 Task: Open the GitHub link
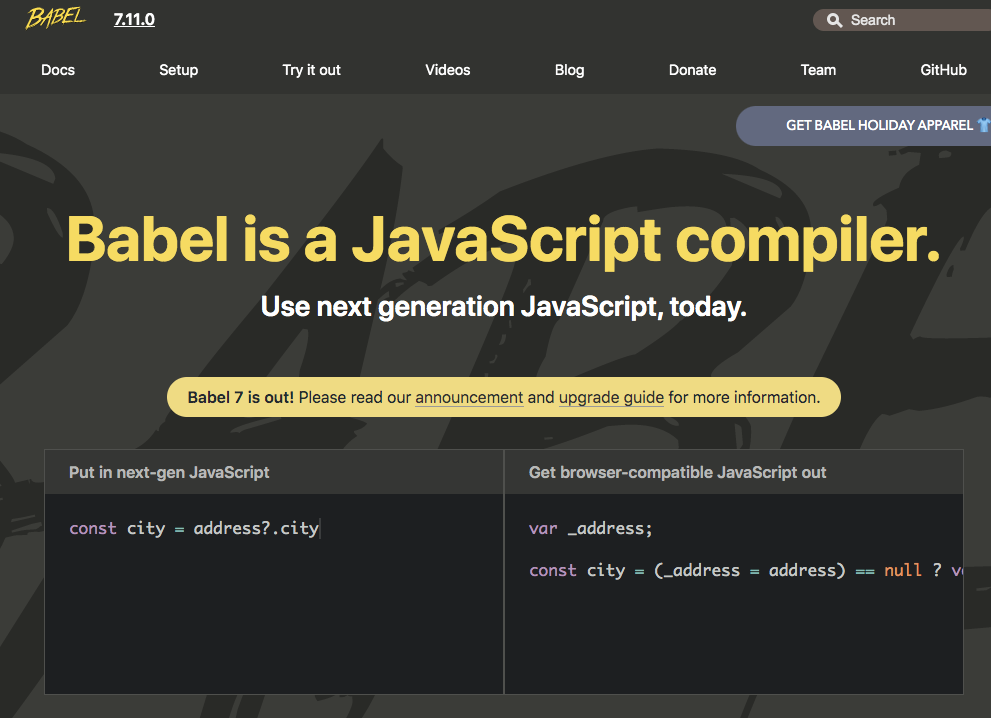943,70
